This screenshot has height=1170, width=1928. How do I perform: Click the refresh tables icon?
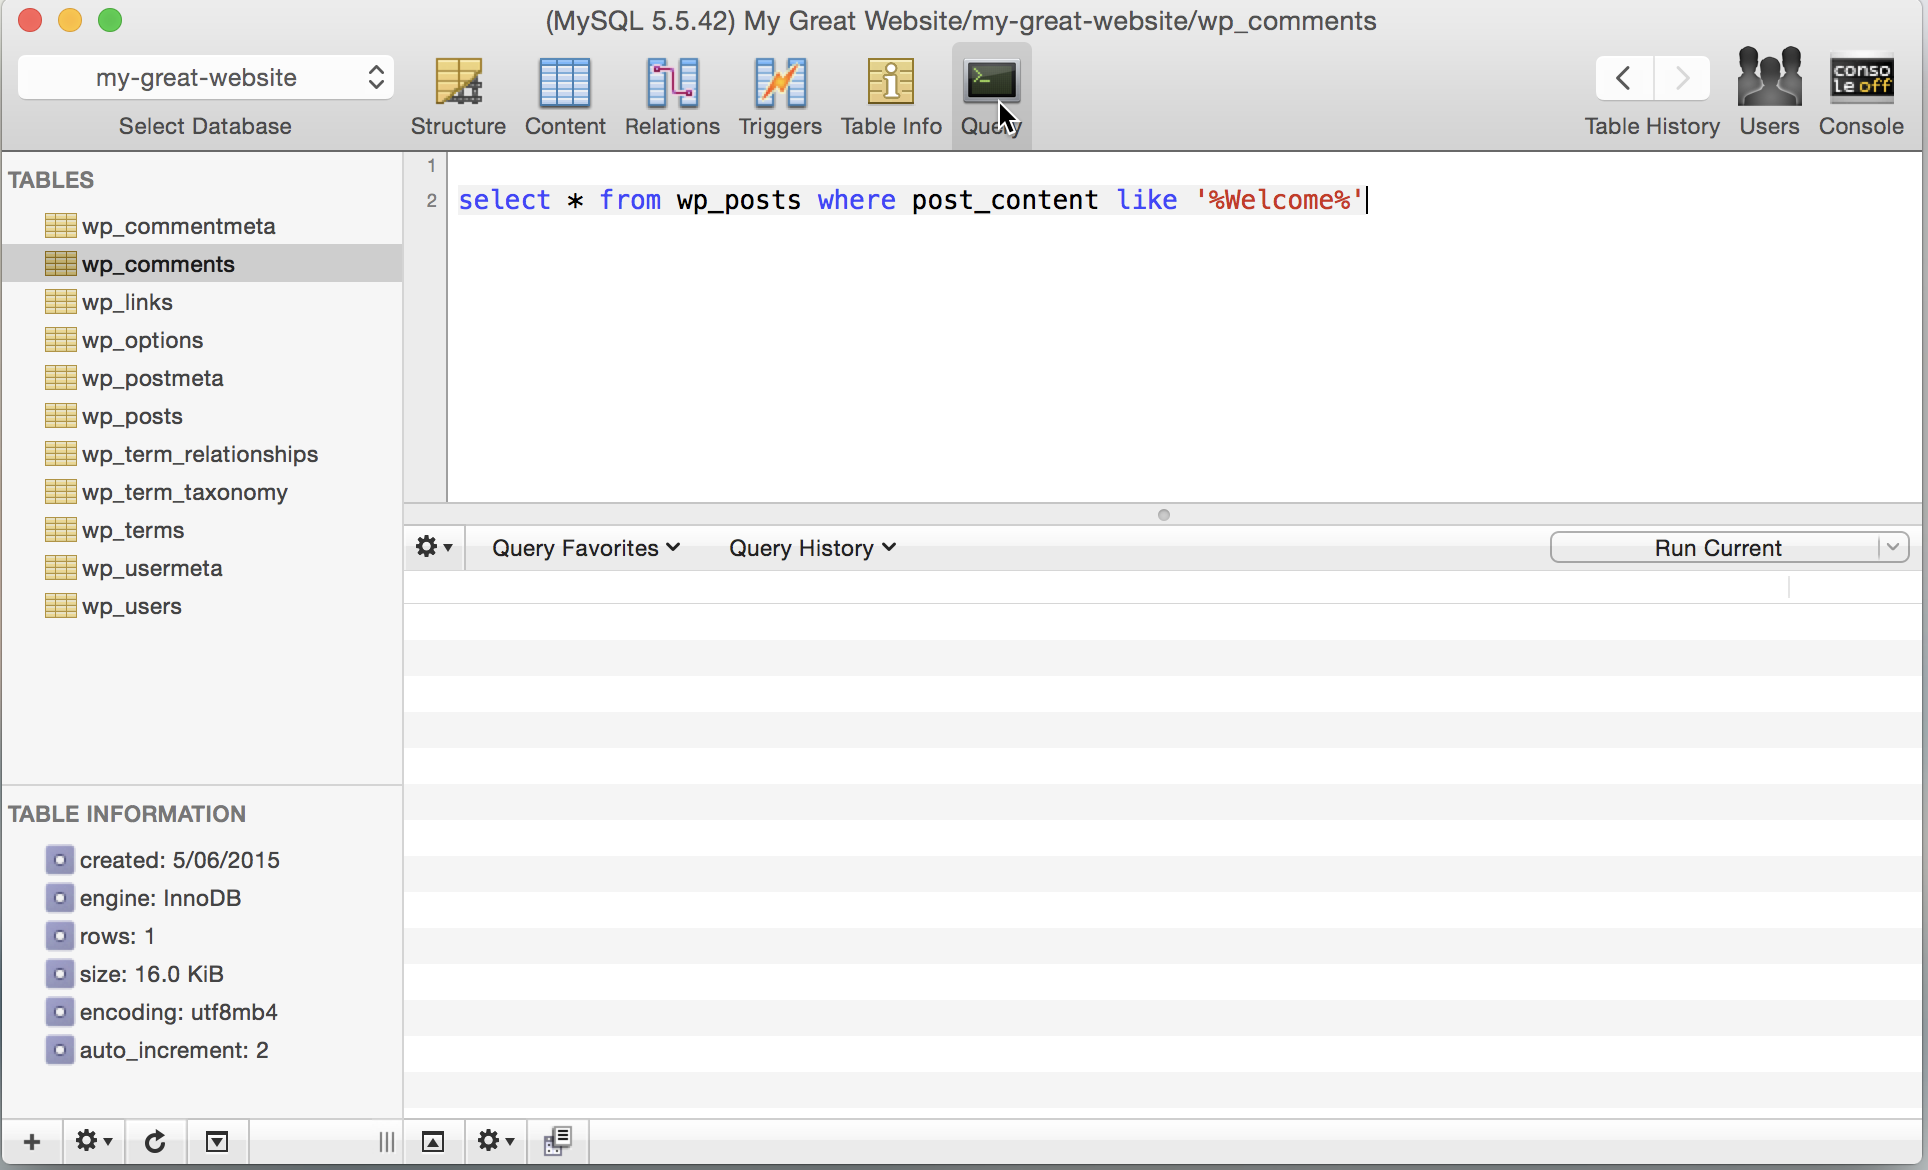155,1142
